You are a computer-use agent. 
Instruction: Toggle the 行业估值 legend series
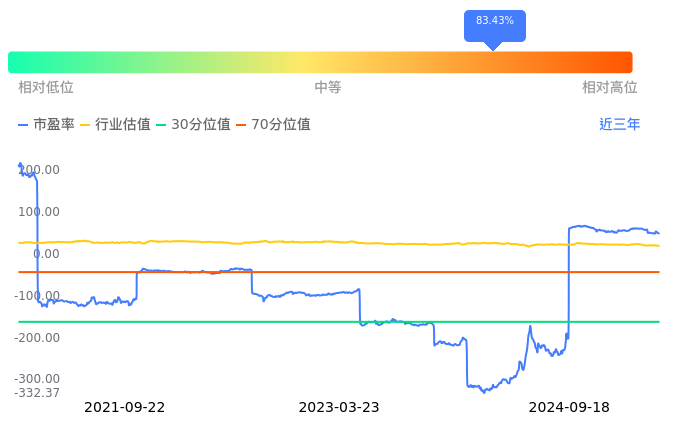pyautogui.click(x=115, y=125)
